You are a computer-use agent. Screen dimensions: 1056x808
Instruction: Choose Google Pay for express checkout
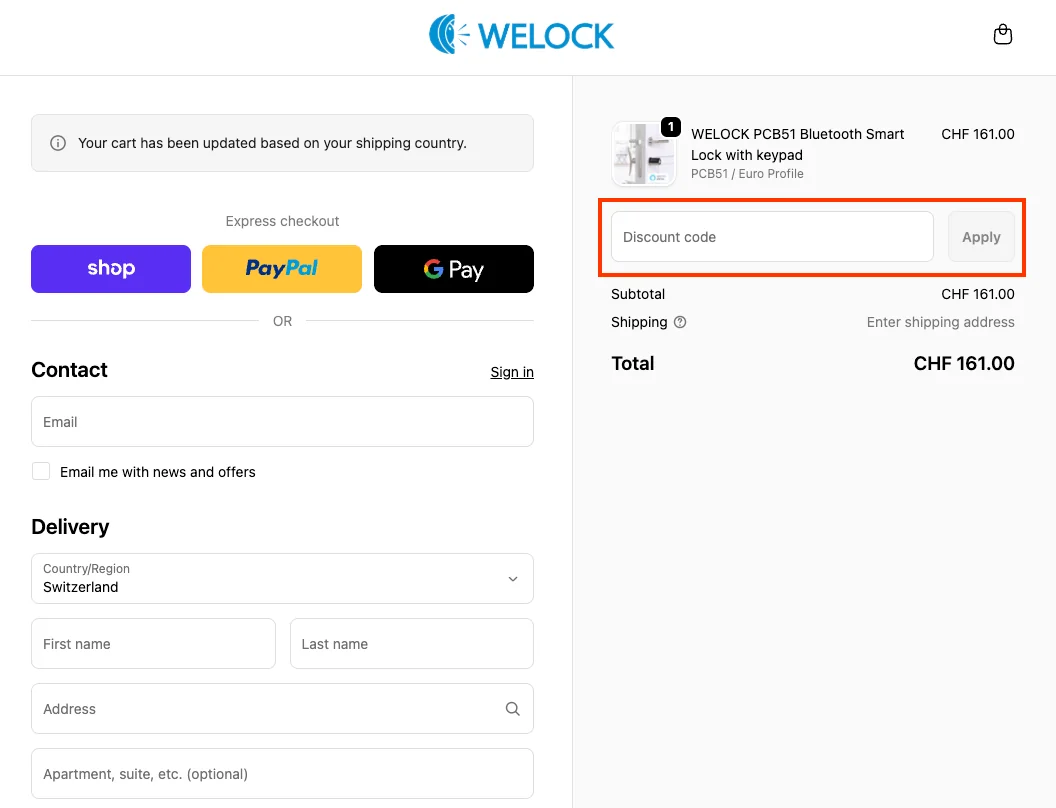(453, 268)
